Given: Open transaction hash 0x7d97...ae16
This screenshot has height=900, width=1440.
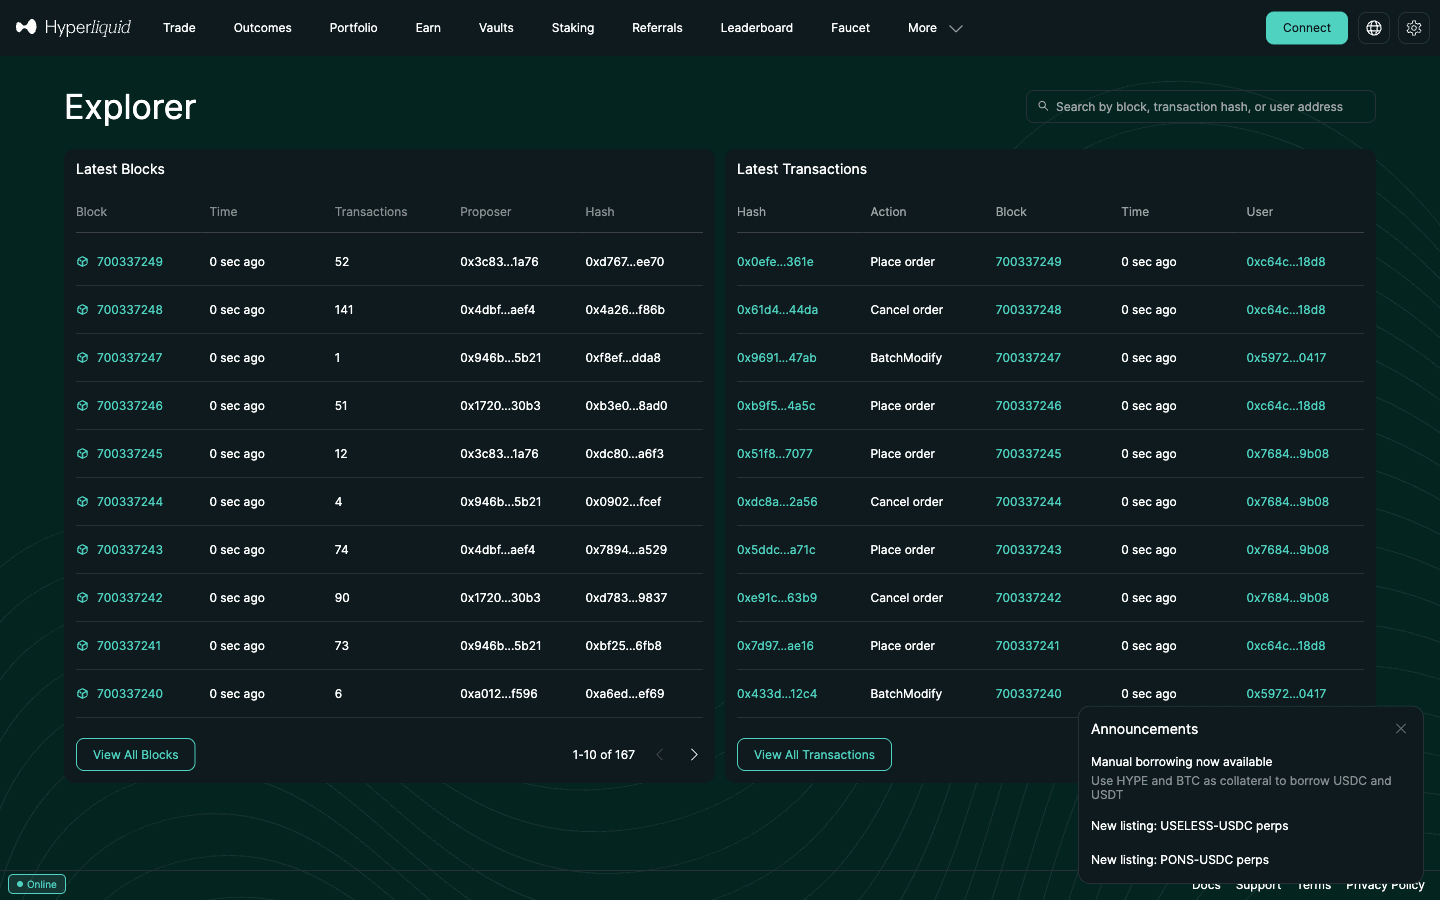Looking at the screenshot, I should tap(775, 646).
